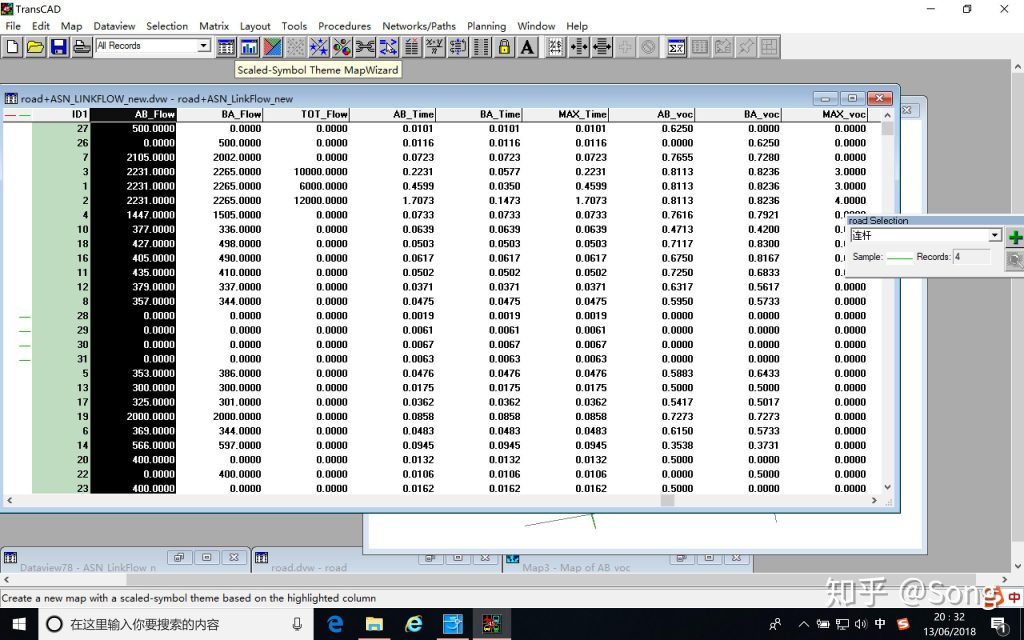Open Microsoft Edge from taskbar
Image resolution: width=1024 pixels, height=640 pixels.
(335, 624)
